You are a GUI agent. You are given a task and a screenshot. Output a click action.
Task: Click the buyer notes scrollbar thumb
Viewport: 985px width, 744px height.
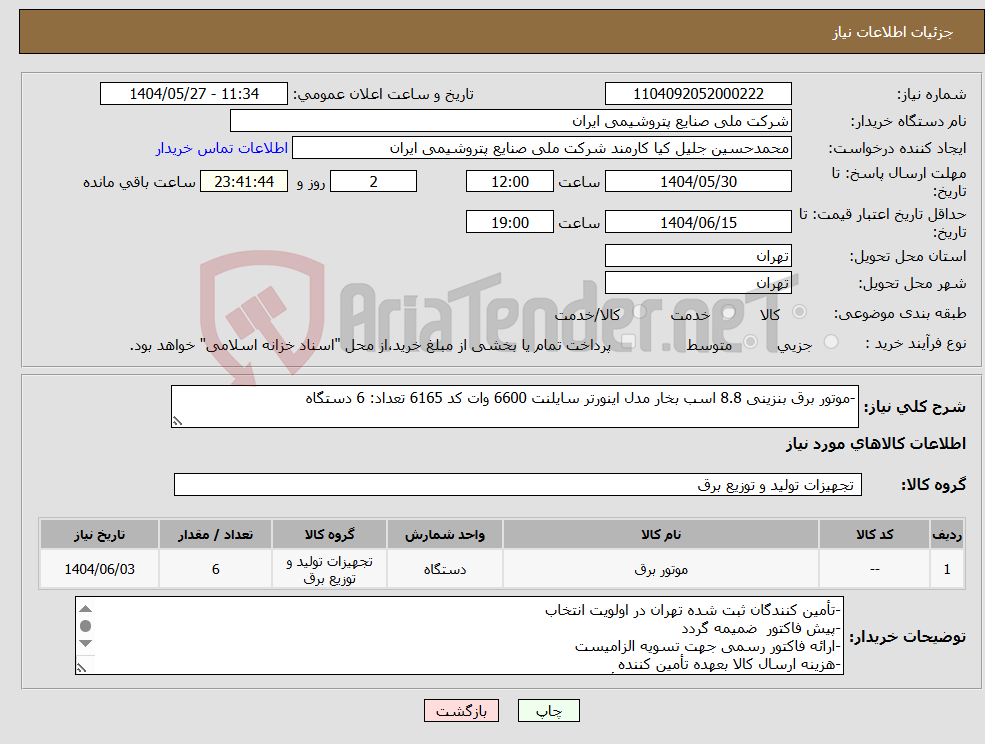point(86,626)
